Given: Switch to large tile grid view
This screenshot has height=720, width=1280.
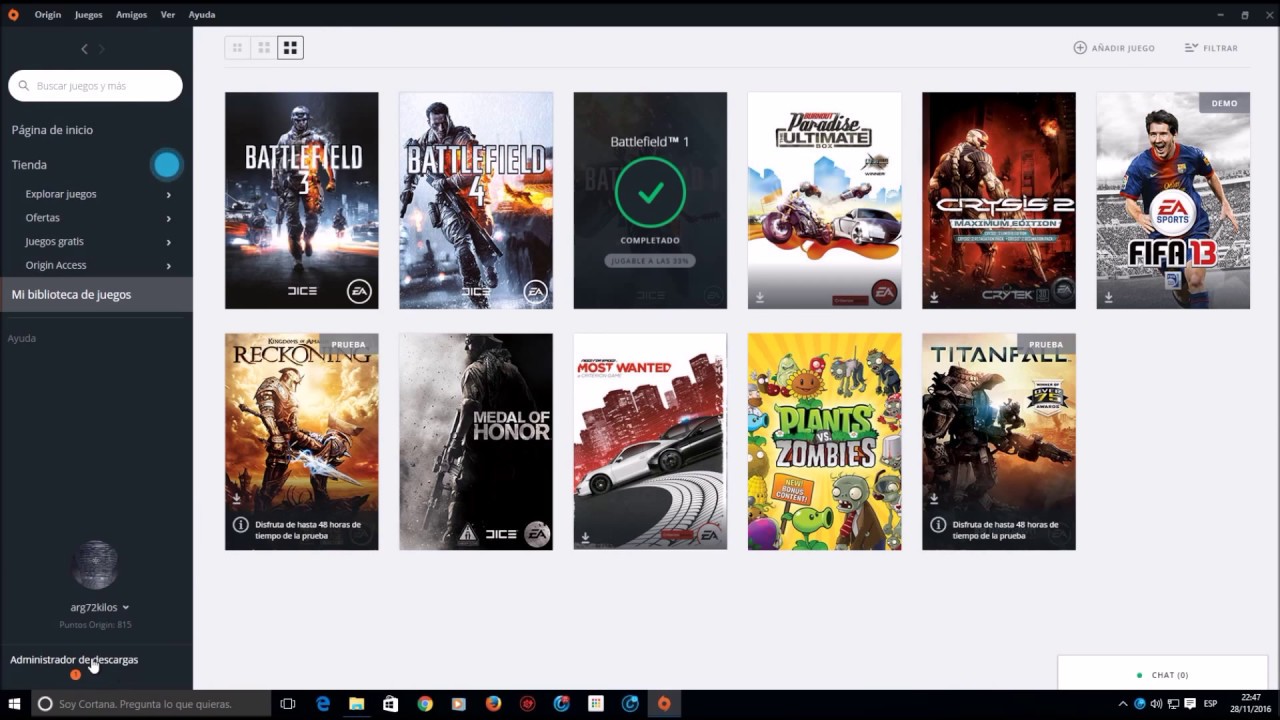Looking at the screenshot, I should pyautogui.click(x=290, y=47).
